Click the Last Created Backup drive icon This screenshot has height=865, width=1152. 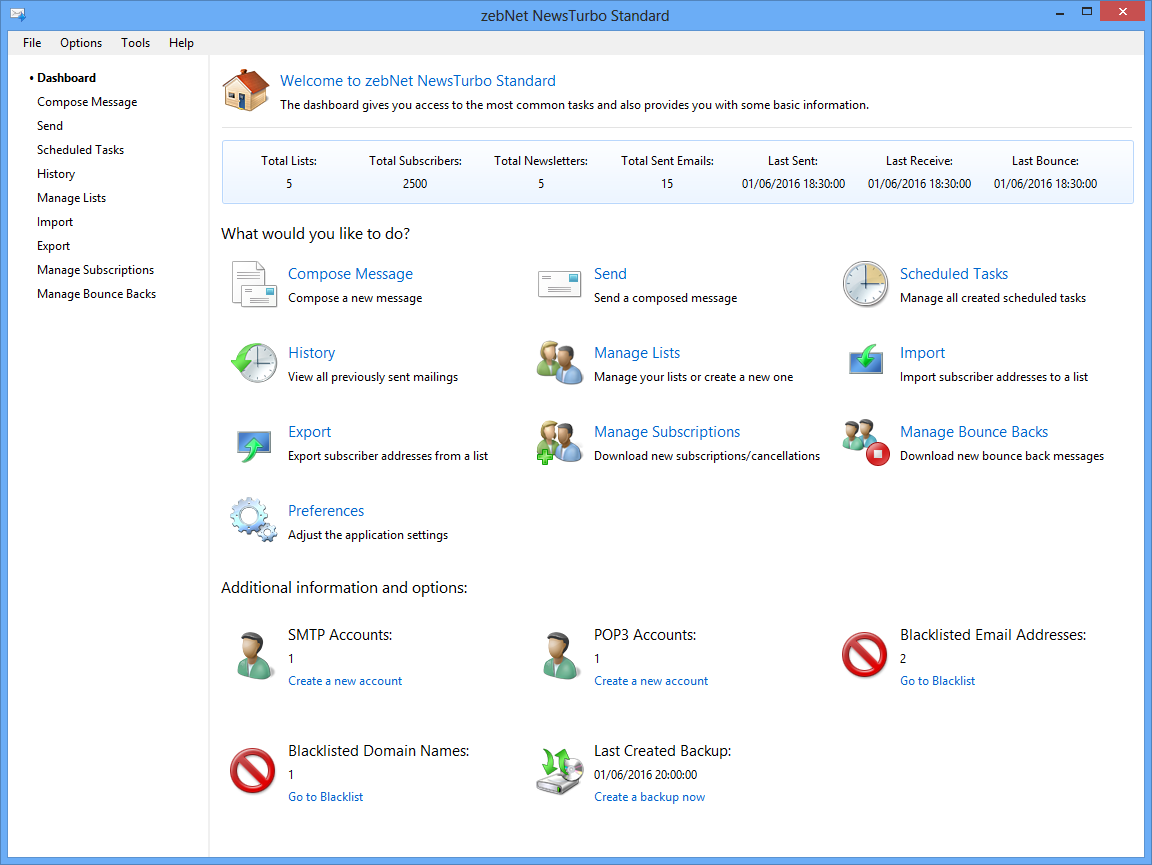[559, 773]
